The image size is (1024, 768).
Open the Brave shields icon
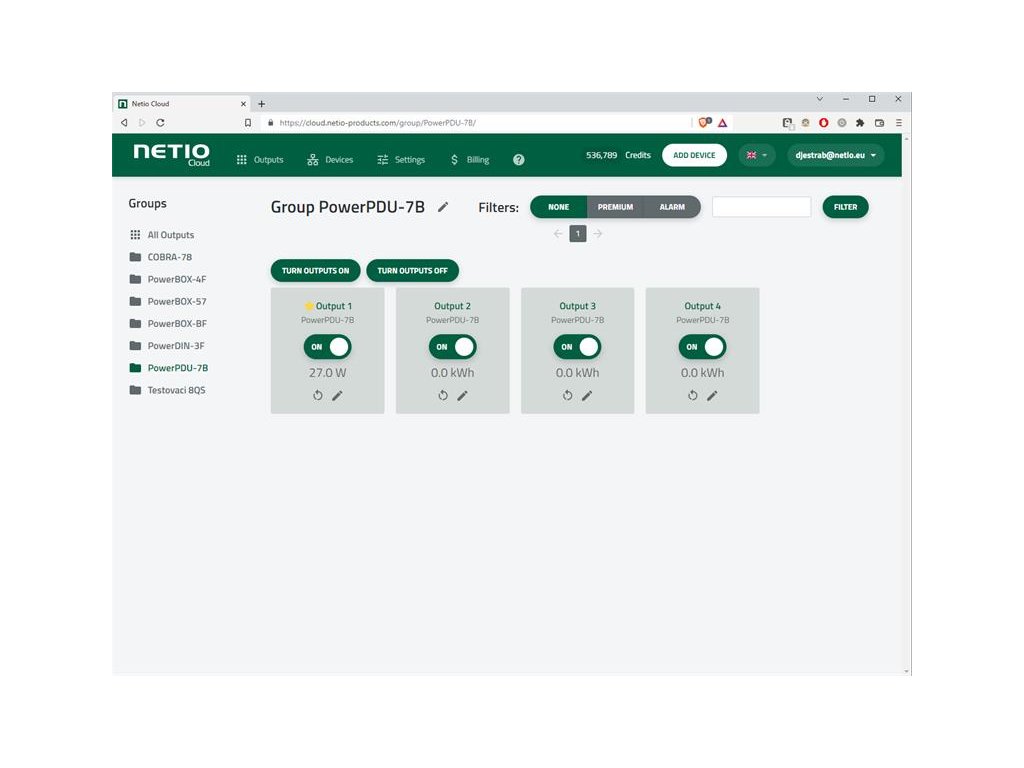click(x=705, y=123)
